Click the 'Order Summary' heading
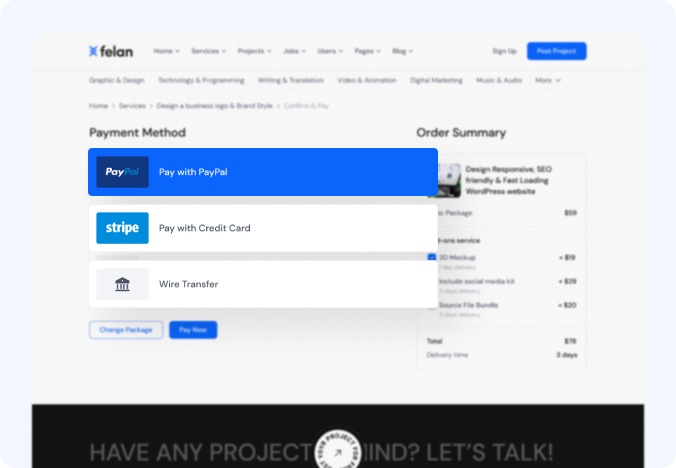Screen dimensions: 676x468 (x=461, y=133)
